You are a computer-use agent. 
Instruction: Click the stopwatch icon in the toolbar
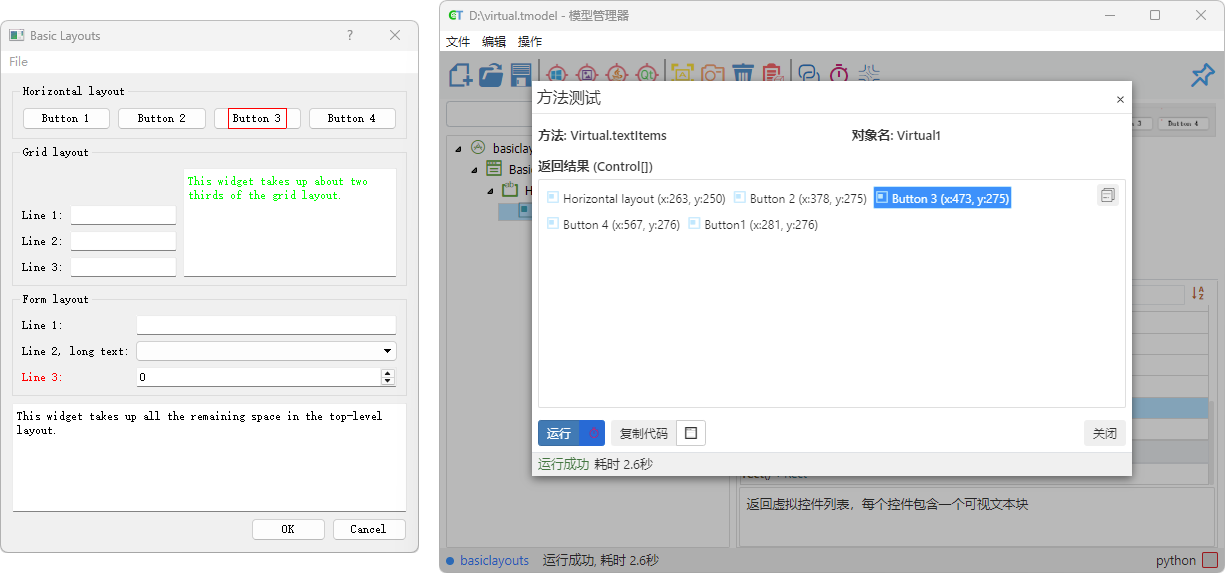point(839,75)
